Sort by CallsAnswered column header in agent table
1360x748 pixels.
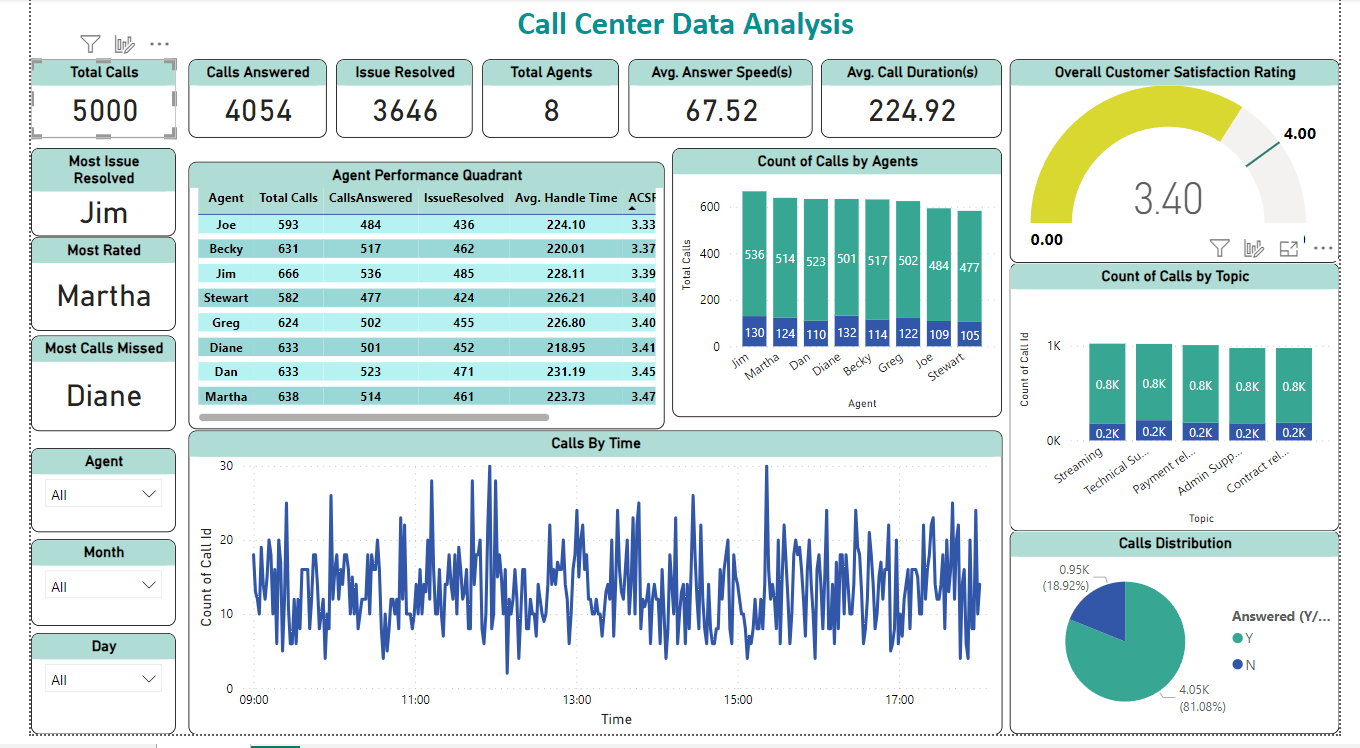click(x=370, y=198)
